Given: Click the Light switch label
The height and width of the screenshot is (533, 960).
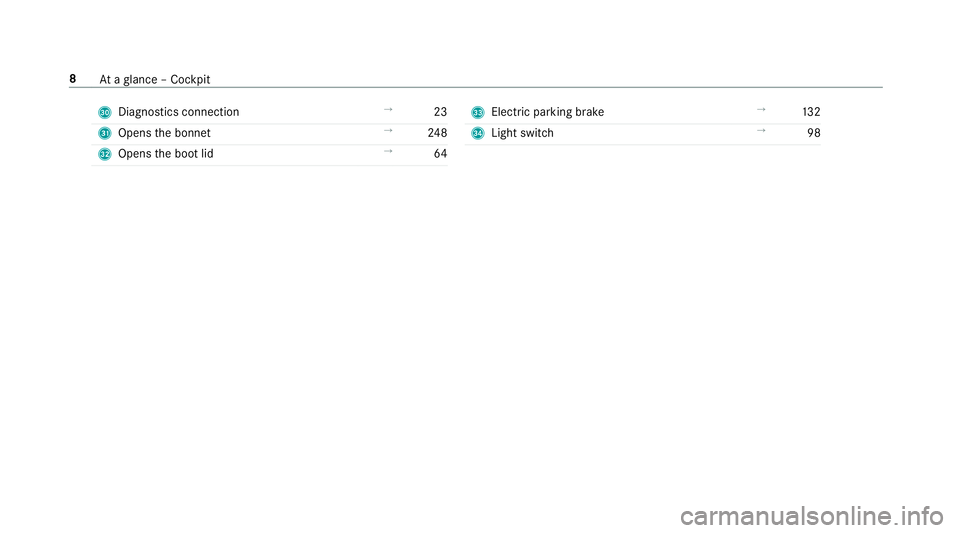Looking at the screenshot, I should (x=522, y=133).
